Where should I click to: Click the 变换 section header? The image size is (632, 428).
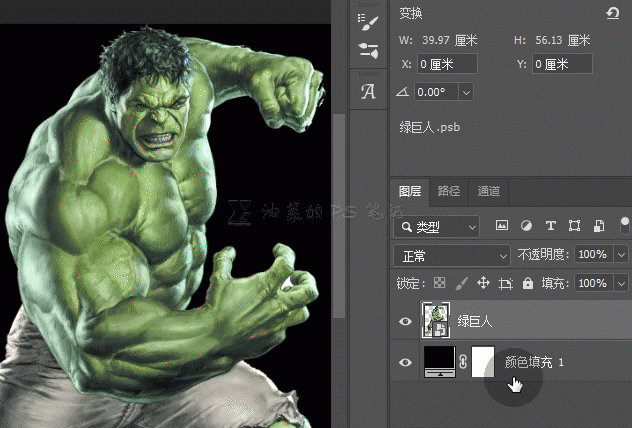coord(411,13)
